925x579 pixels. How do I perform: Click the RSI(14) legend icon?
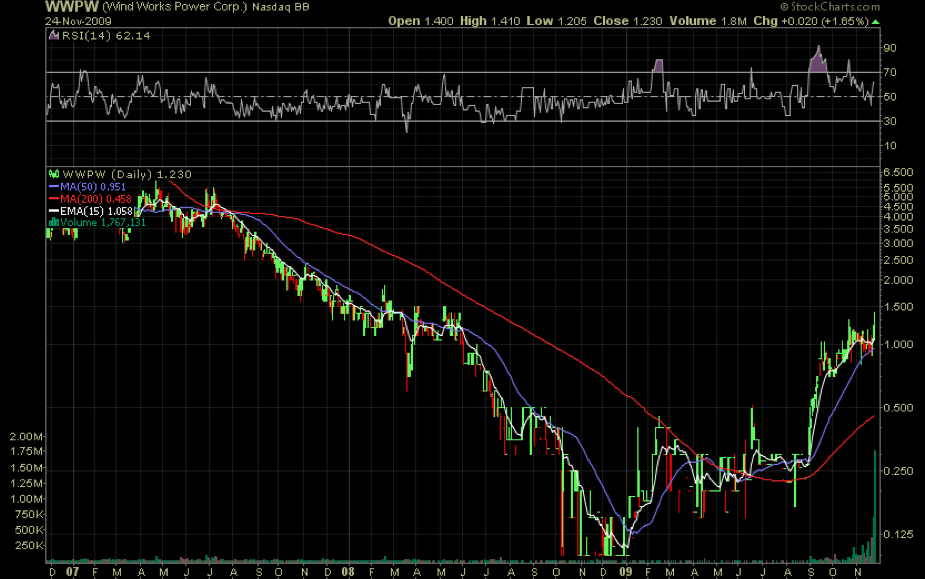(x=54, y=35)
